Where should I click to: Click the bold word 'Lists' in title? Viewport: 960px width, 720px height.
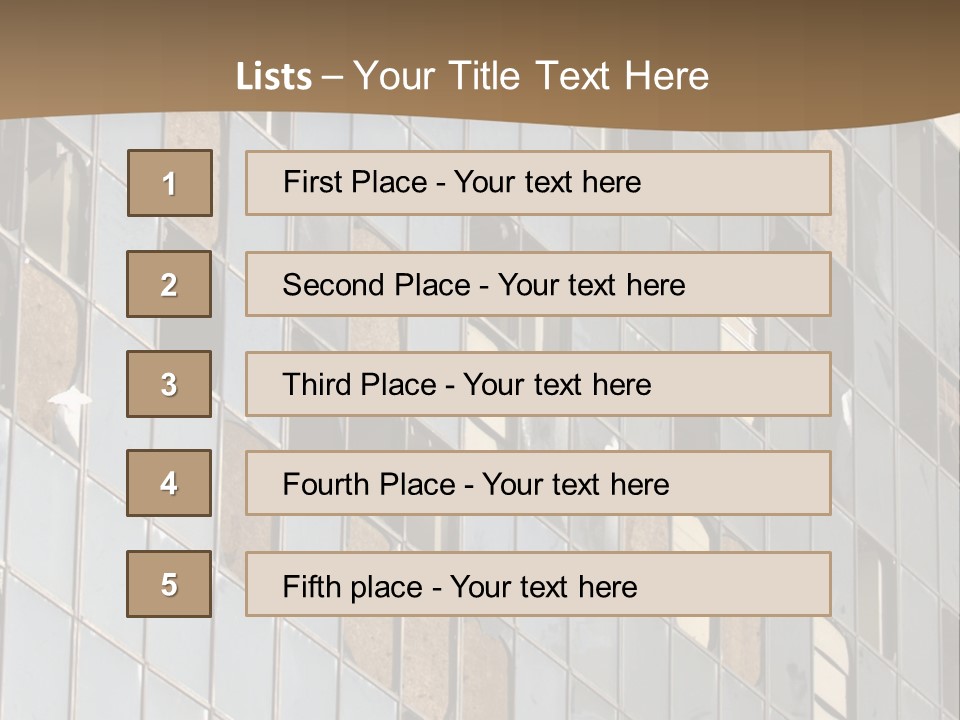274,77
